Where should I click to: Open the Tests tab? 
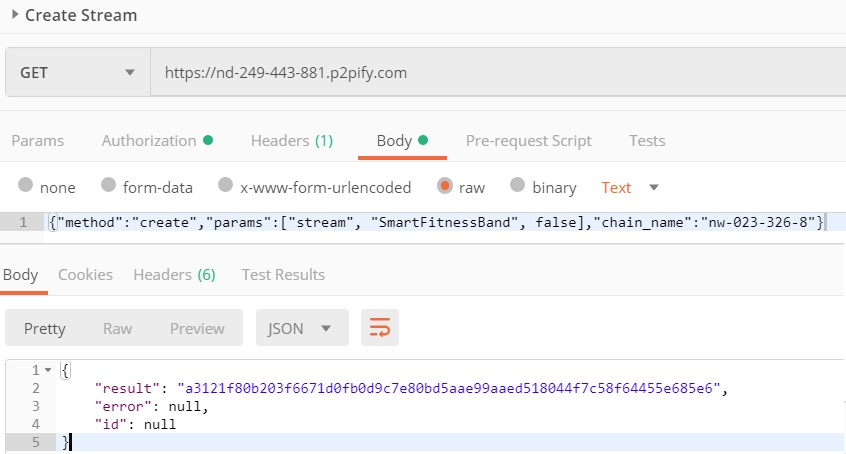coord(647,141)
